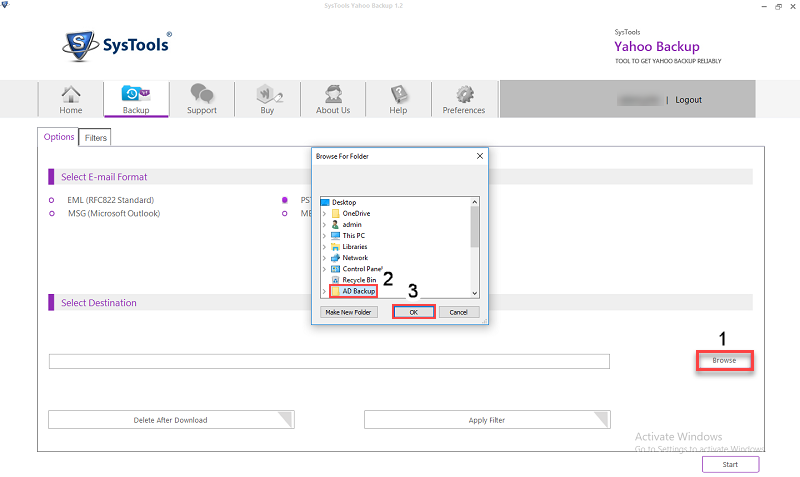Click the Network icon in tree
The image size is (800, 477).
click(335, 258)
